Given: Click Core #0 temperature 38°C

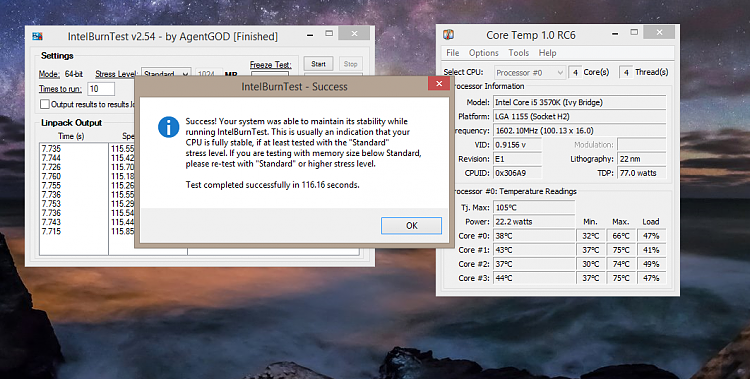Looking at the screenshot, I should pos(534,236).
